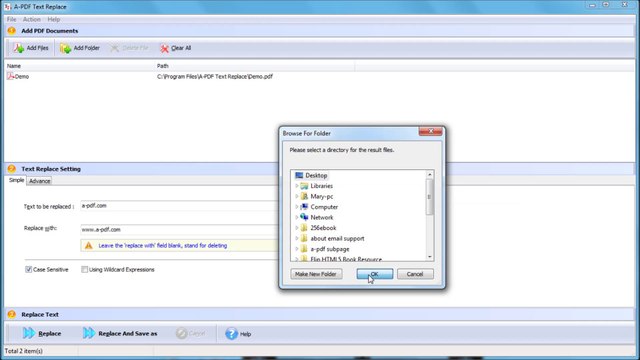Click the Clear All red X icon

click(164, 48)
